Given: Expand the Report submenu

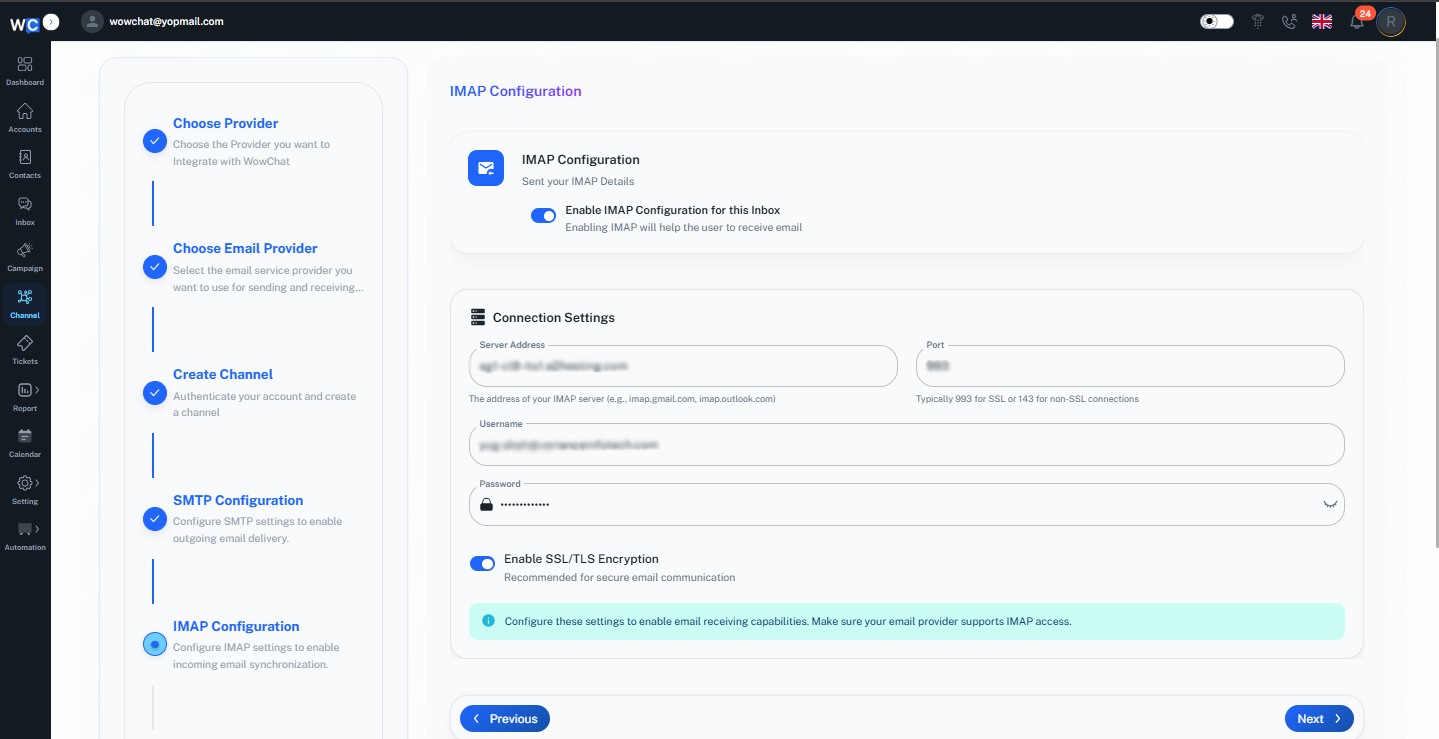Looking at the screenshot, I should (37, 389).
